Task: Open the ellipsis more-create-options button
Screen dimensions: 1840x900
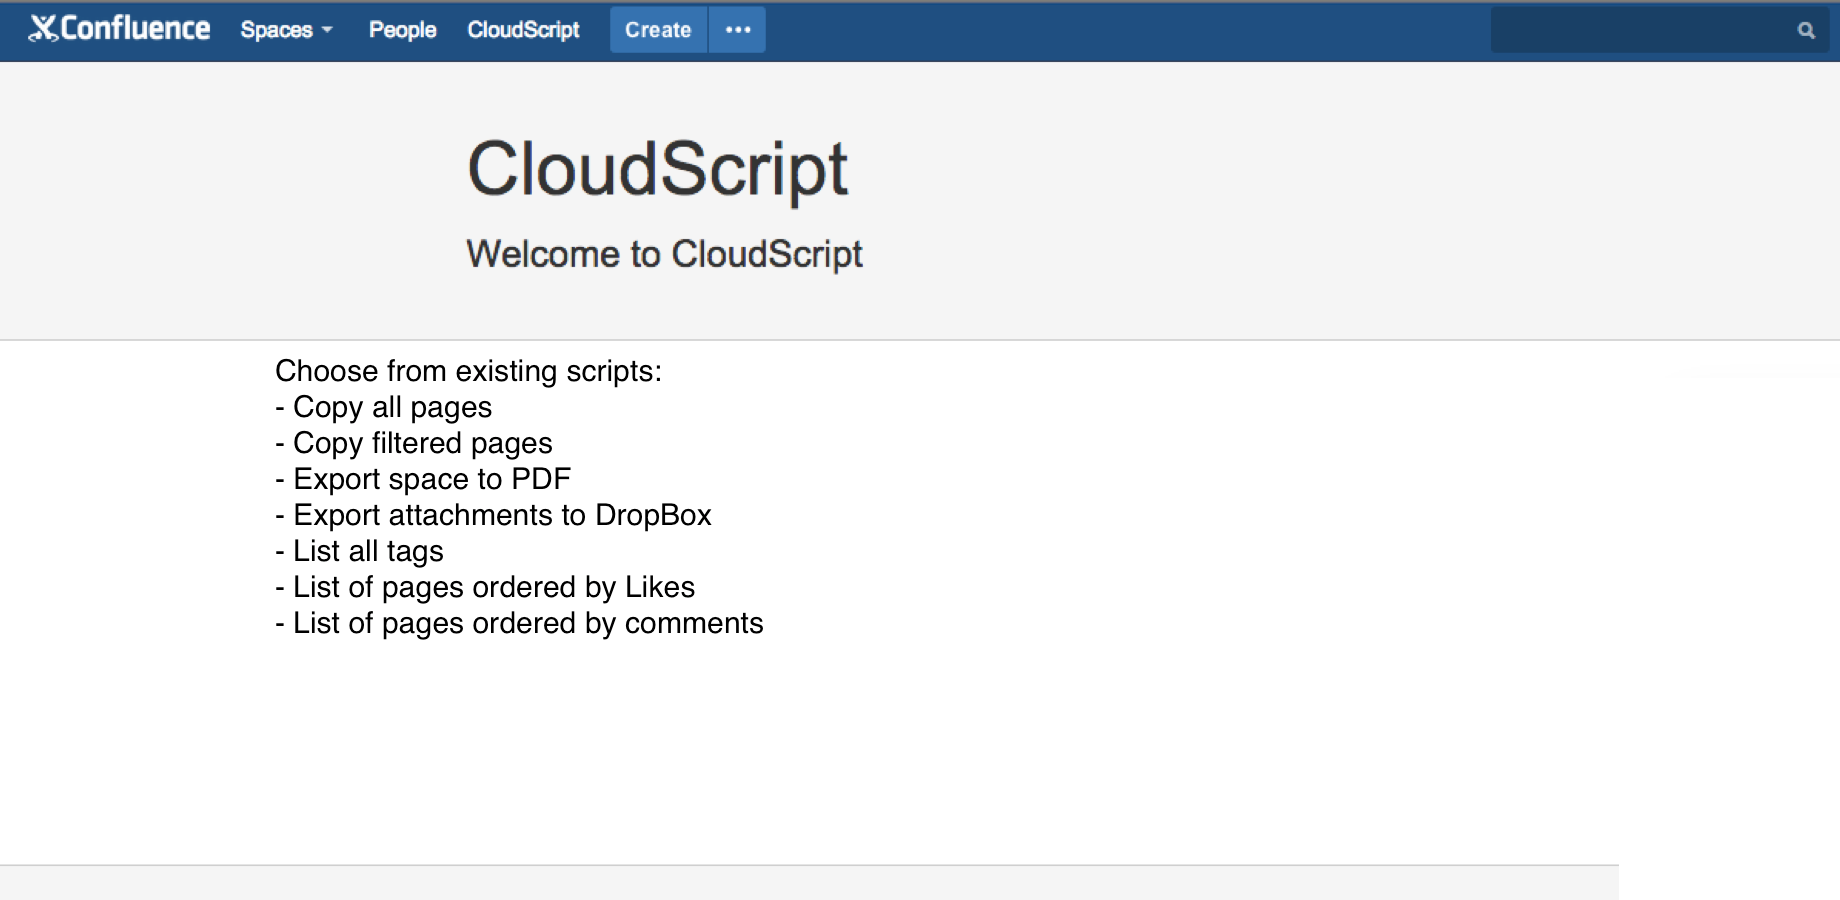Action: pos(738,30)
